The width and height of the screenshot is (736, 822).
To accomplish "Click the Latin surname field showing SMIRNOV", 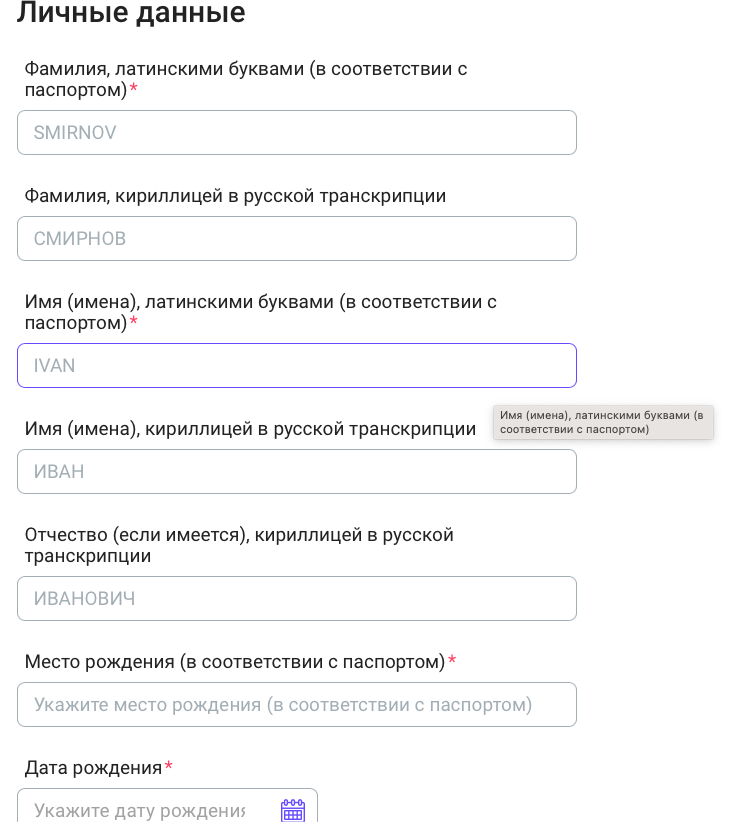I will (x=296, y=133).
